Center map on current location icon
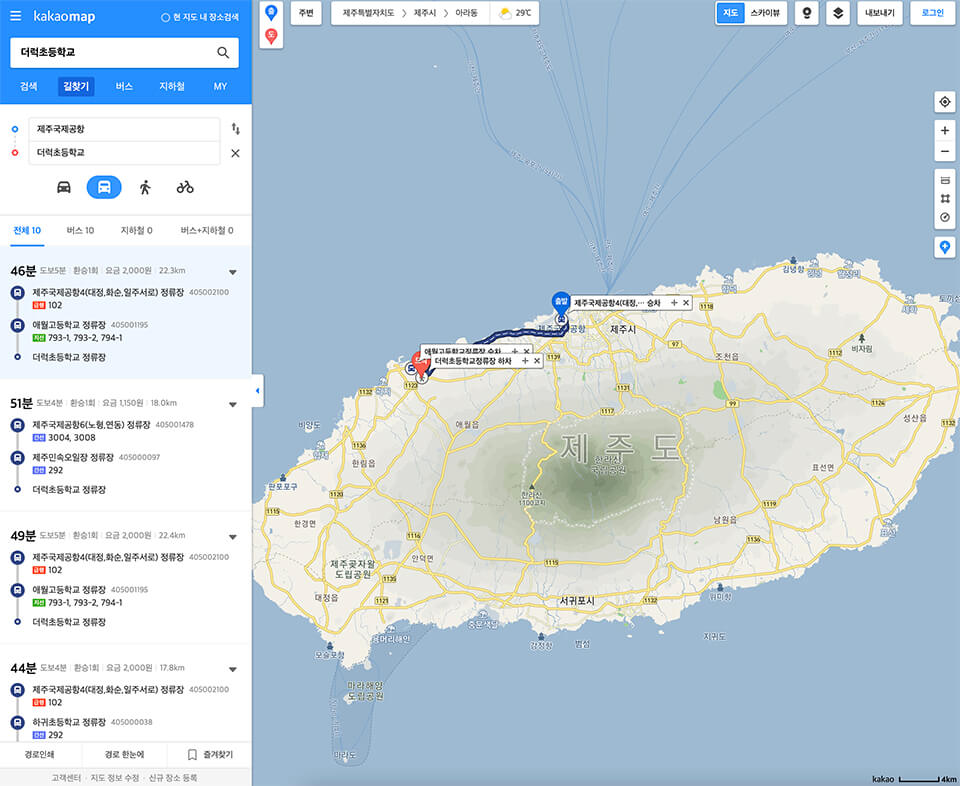This screenshot has height=786, width=960. point(945,102)
